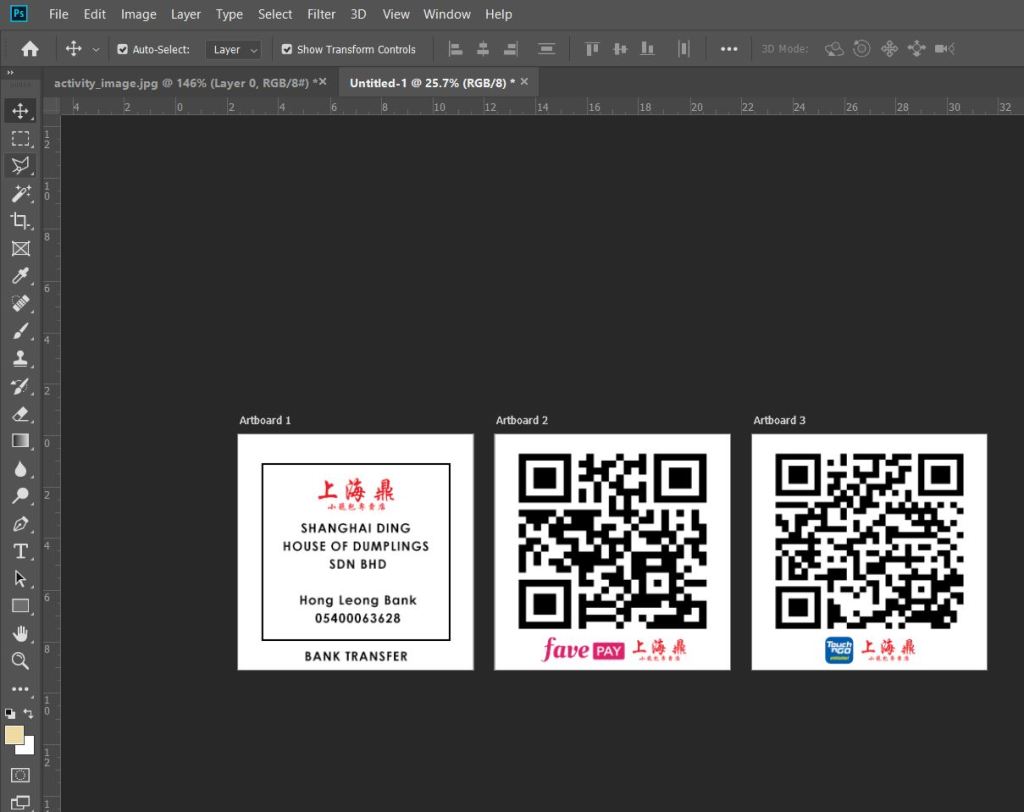Select the Eyedropper tool
This screenshot has height=812, width=1024.
pos(20,276)
